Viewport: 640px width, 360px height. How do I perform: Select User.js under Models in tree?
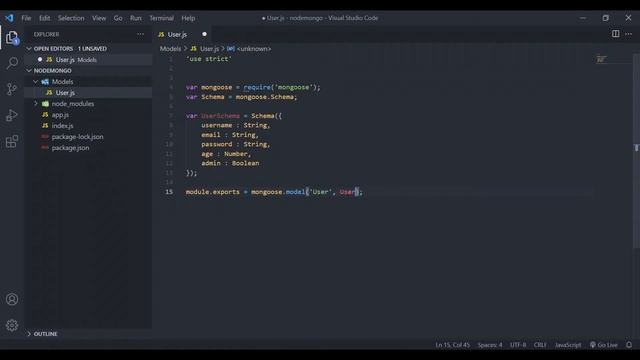pos(65,93)
